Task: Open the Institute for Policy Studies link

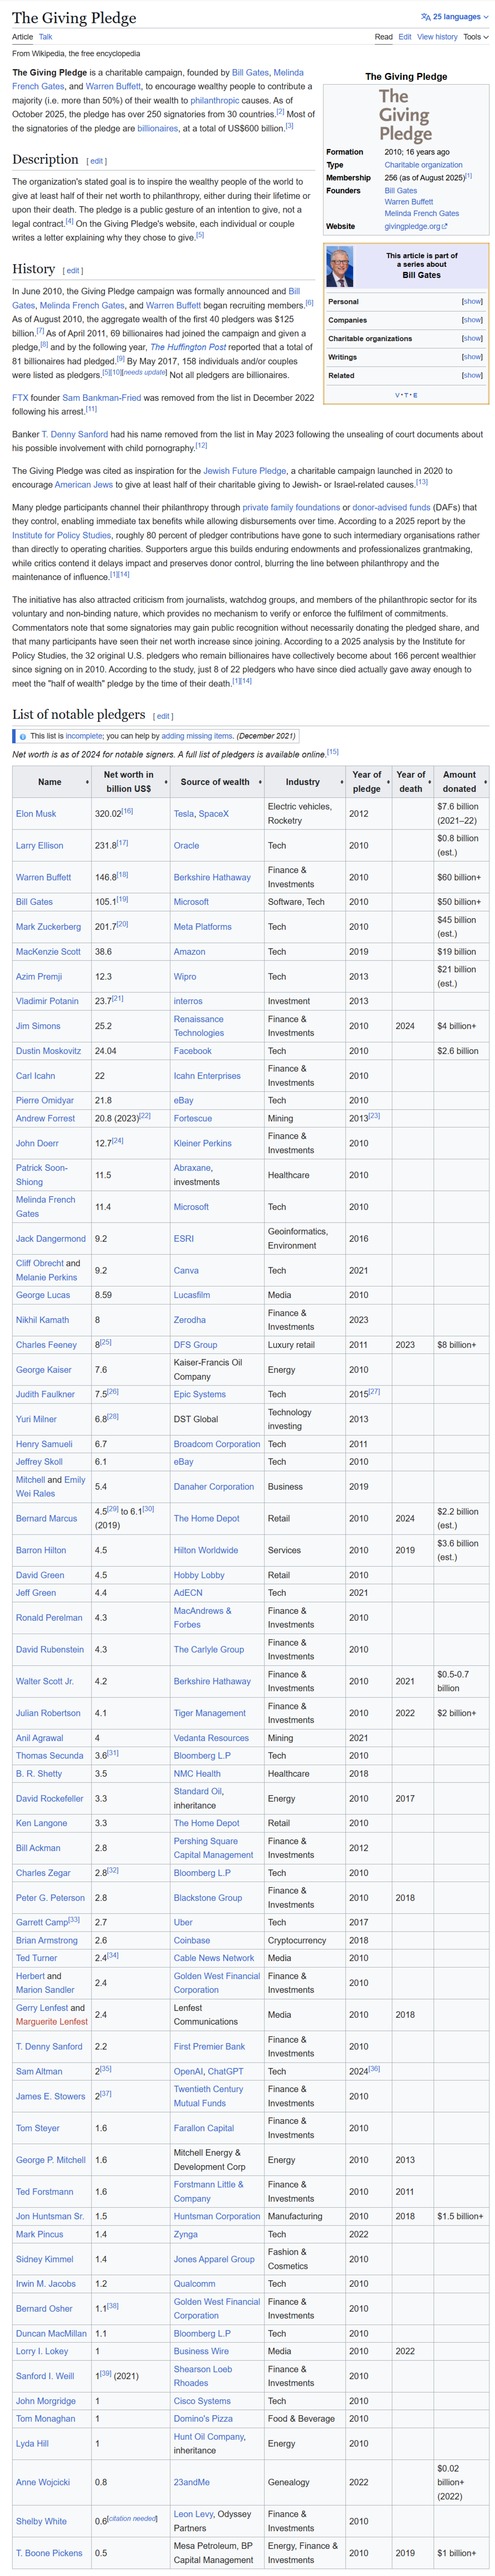Action: coord(61,536)
